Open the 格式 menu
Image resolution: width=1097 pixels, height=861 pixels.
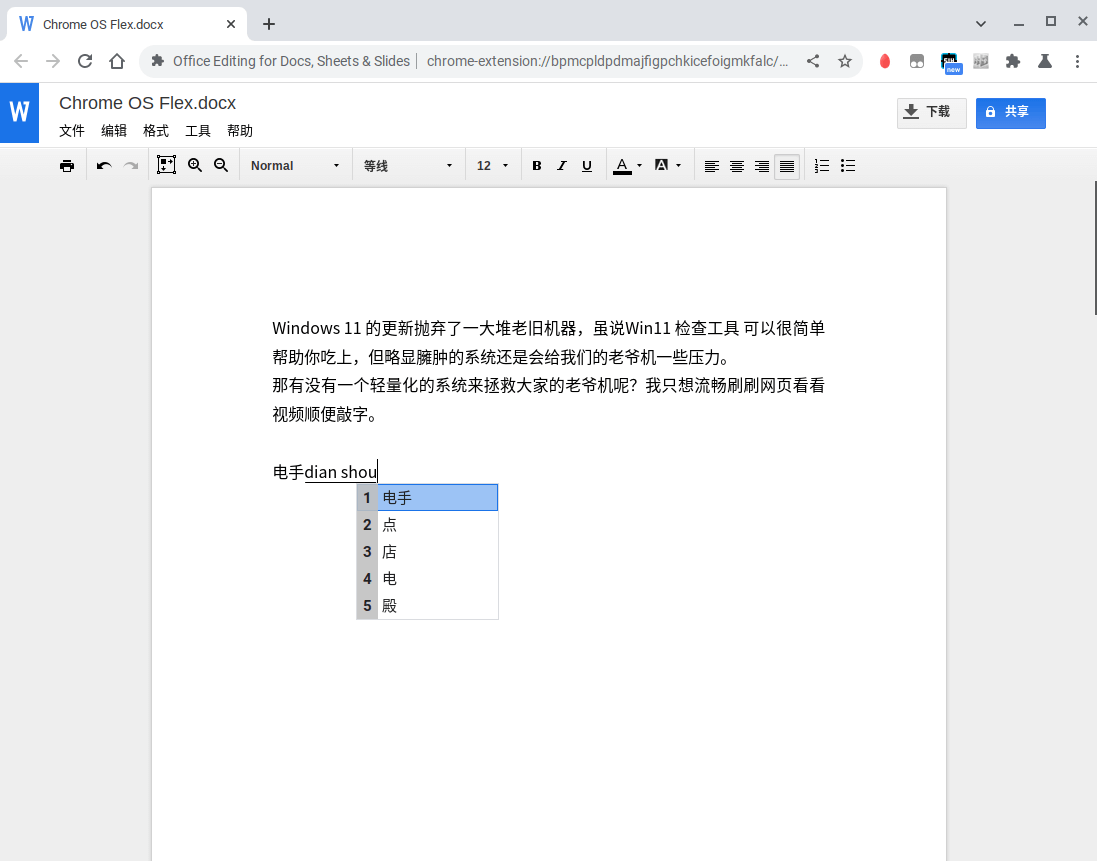(155, 130)
